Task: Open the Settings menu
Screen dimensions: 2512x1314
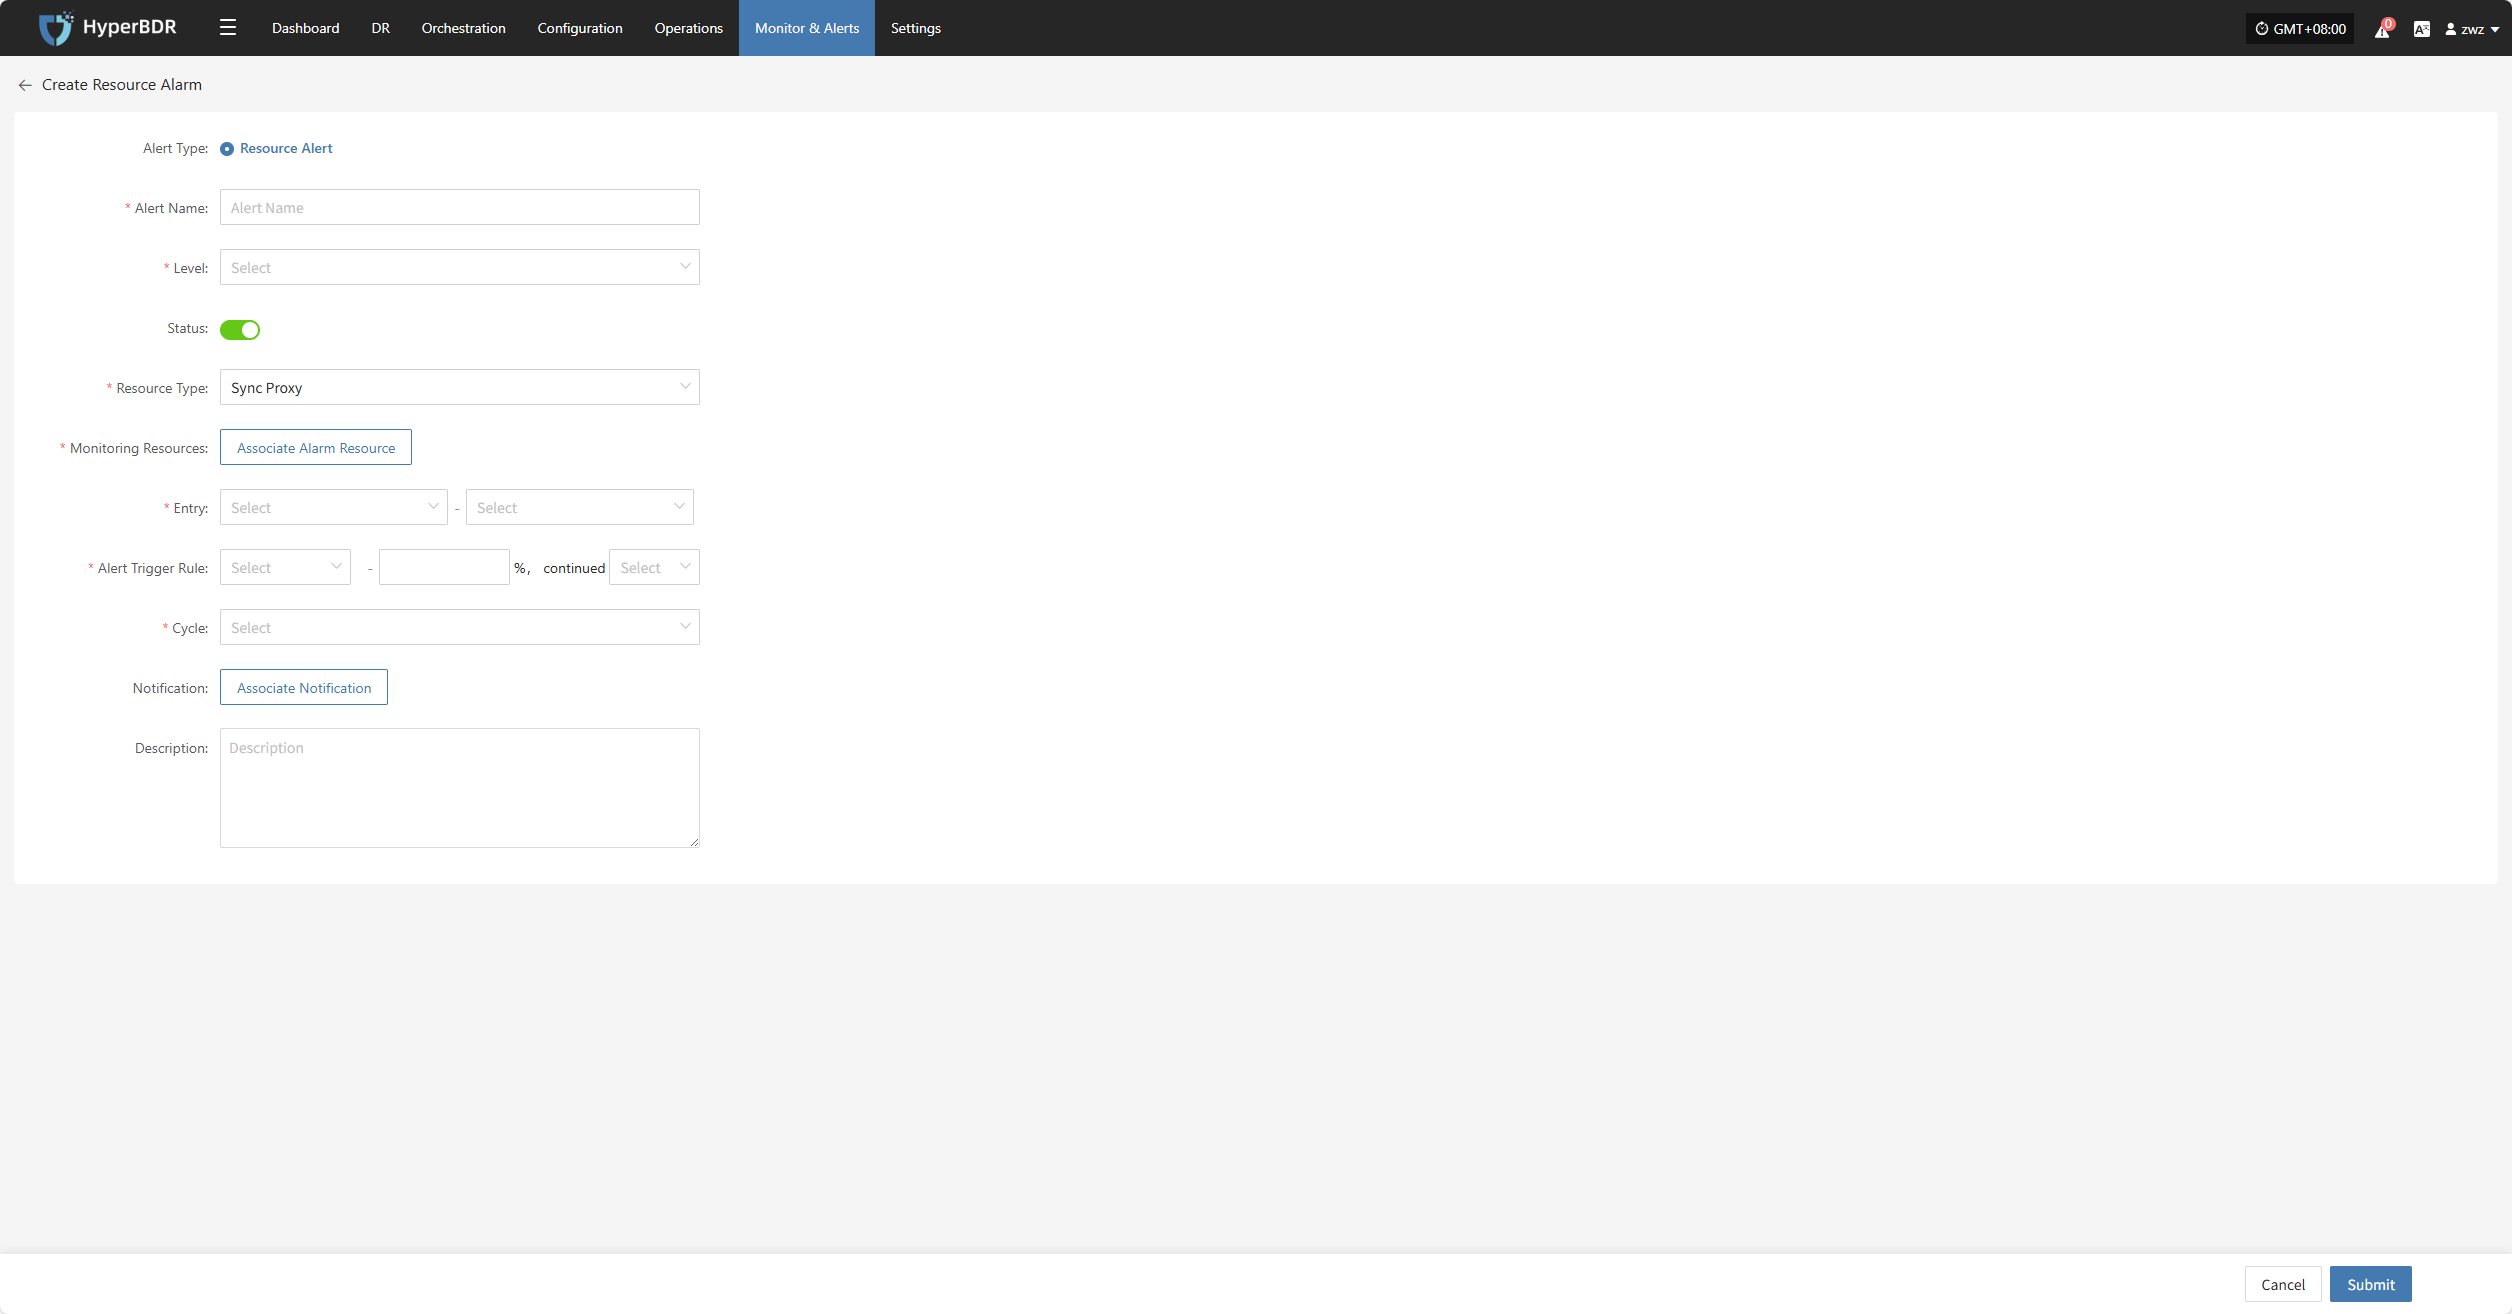Action: coord(916,28)
